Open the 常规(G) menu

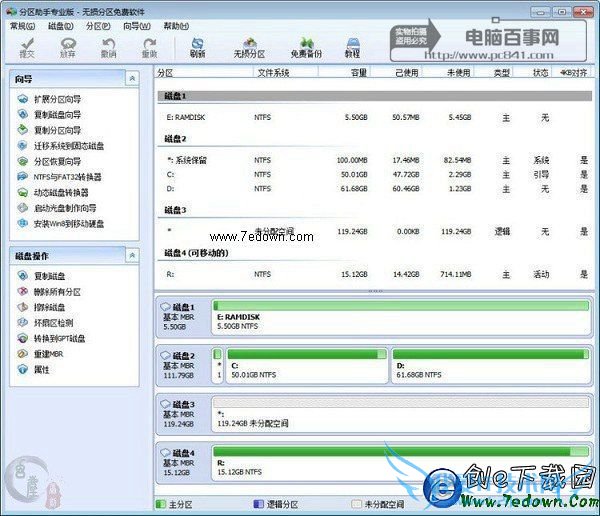23,26
